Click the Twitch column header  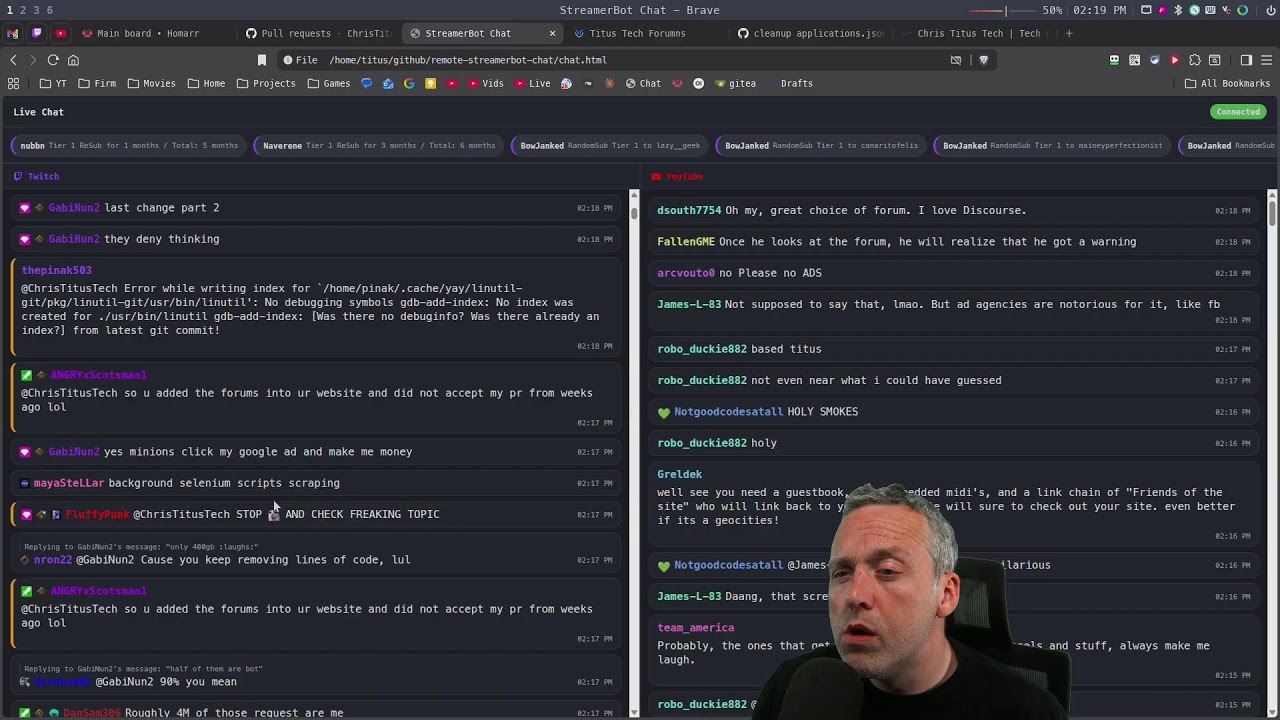pos(37,176)
